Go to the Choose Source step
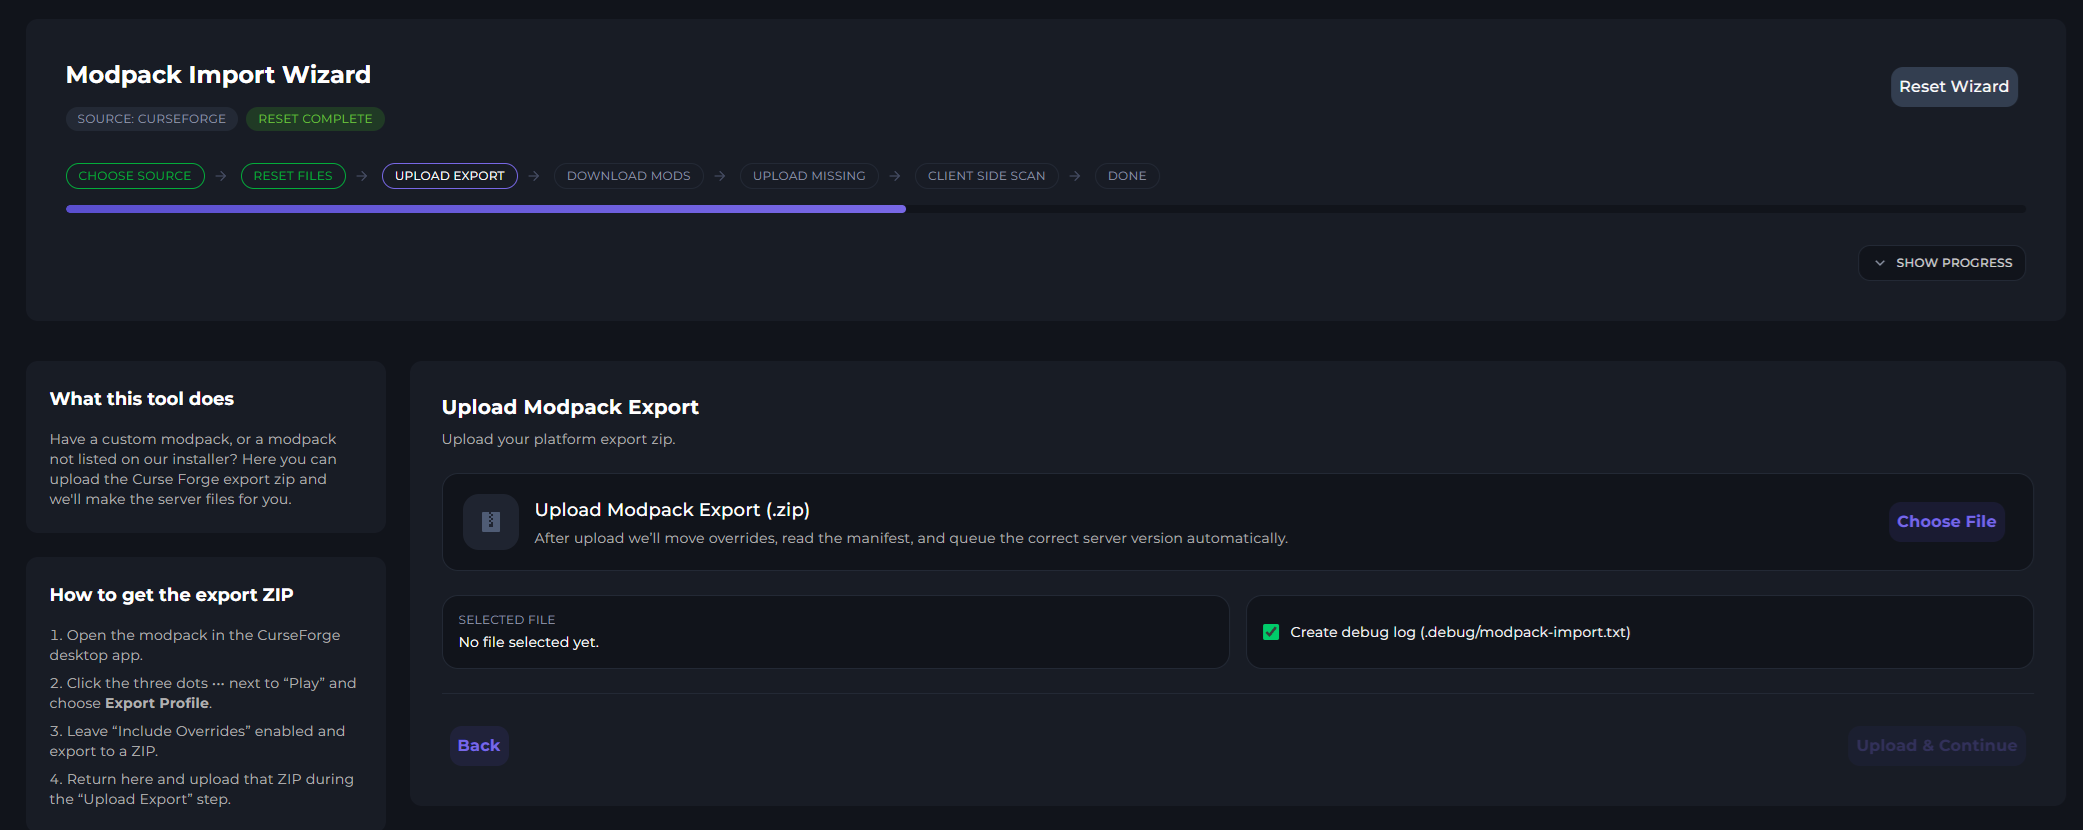This screenshot has width=2083, height=830. [x=135, y=176]
